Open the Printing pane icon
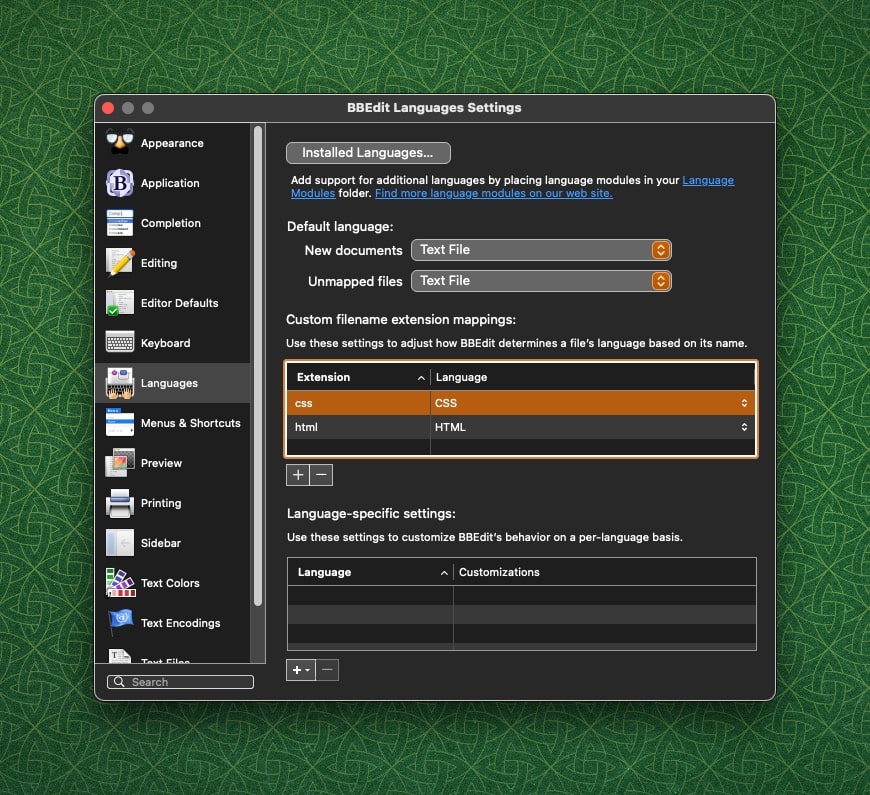This screenshot has width=870, height=795. [x=120, y=503]
